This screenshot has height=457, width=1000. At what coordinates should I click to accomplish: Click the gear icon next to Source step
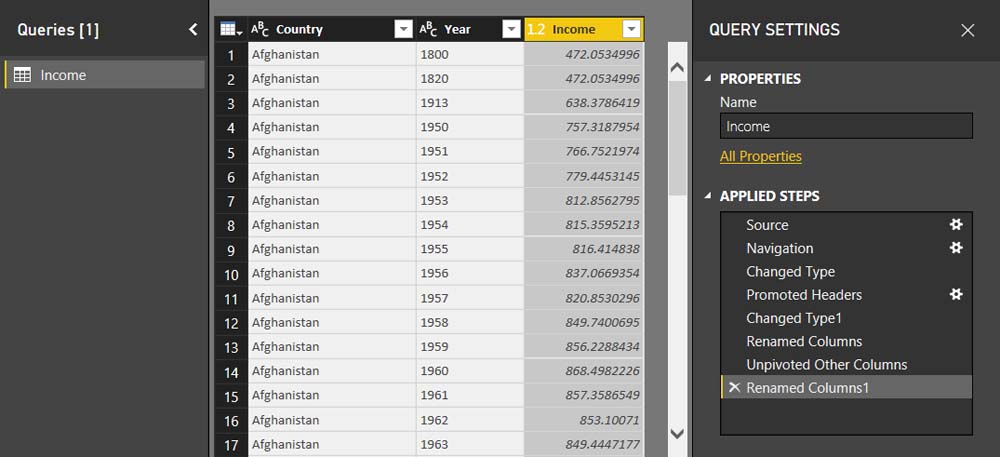[955, 225]
